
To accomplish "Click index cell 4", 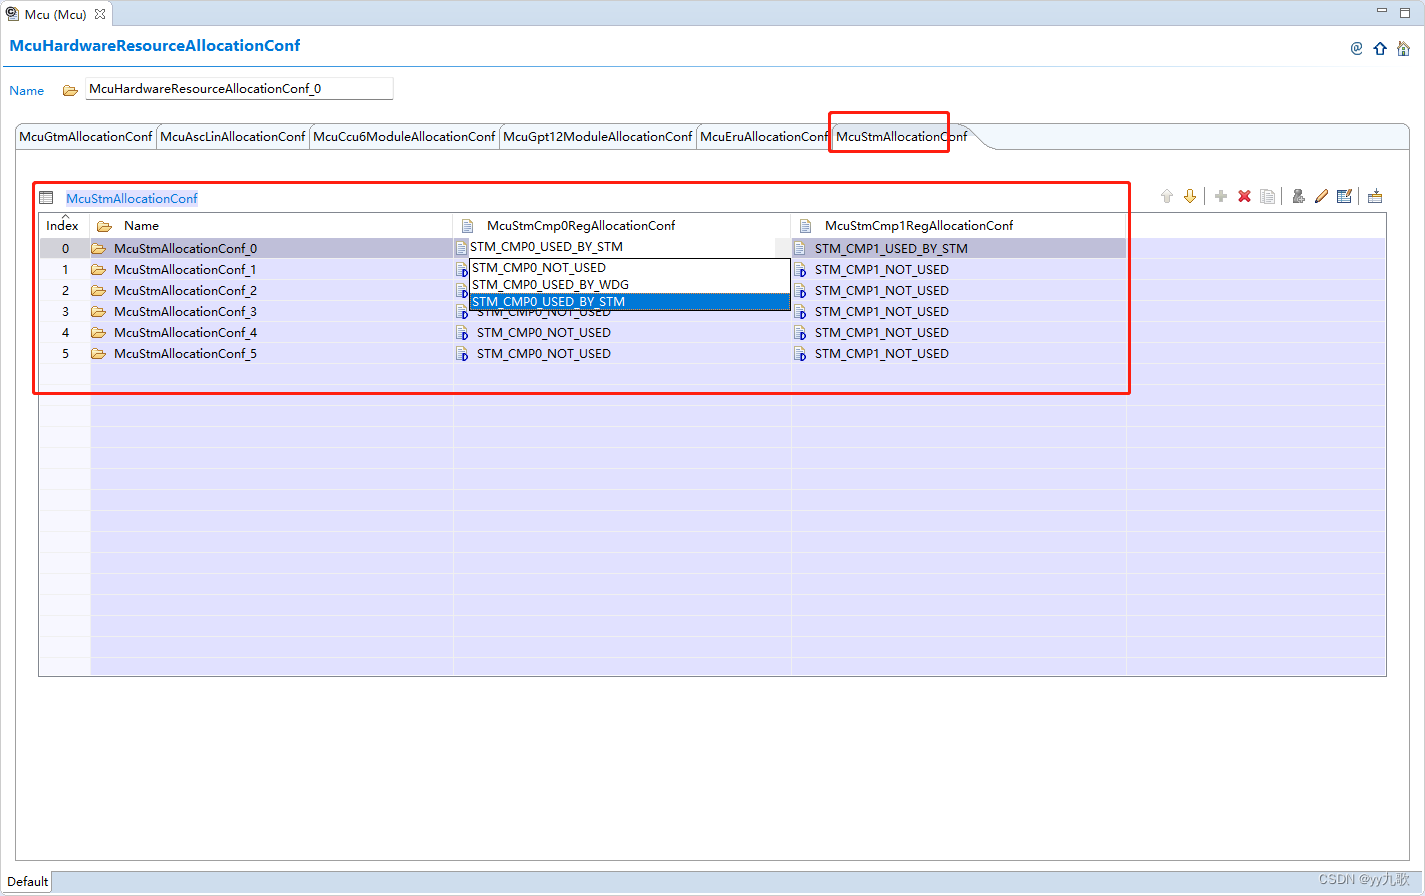I will click(65, 332).
